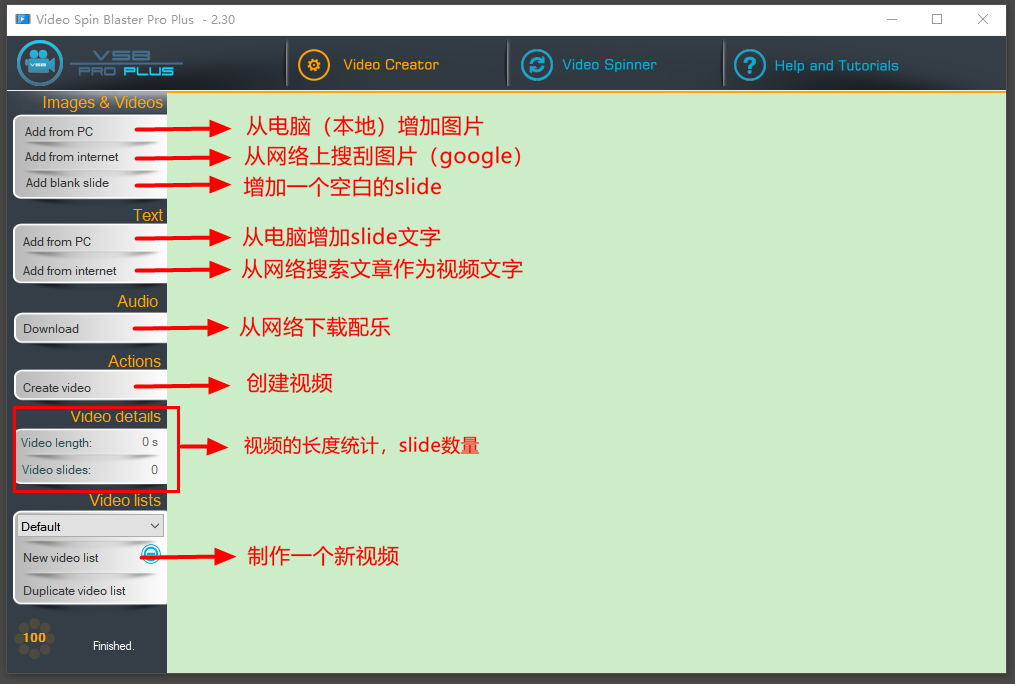Click the Video Spinner refresh icon
This screenshot has width=1015, height=684.
537,65
